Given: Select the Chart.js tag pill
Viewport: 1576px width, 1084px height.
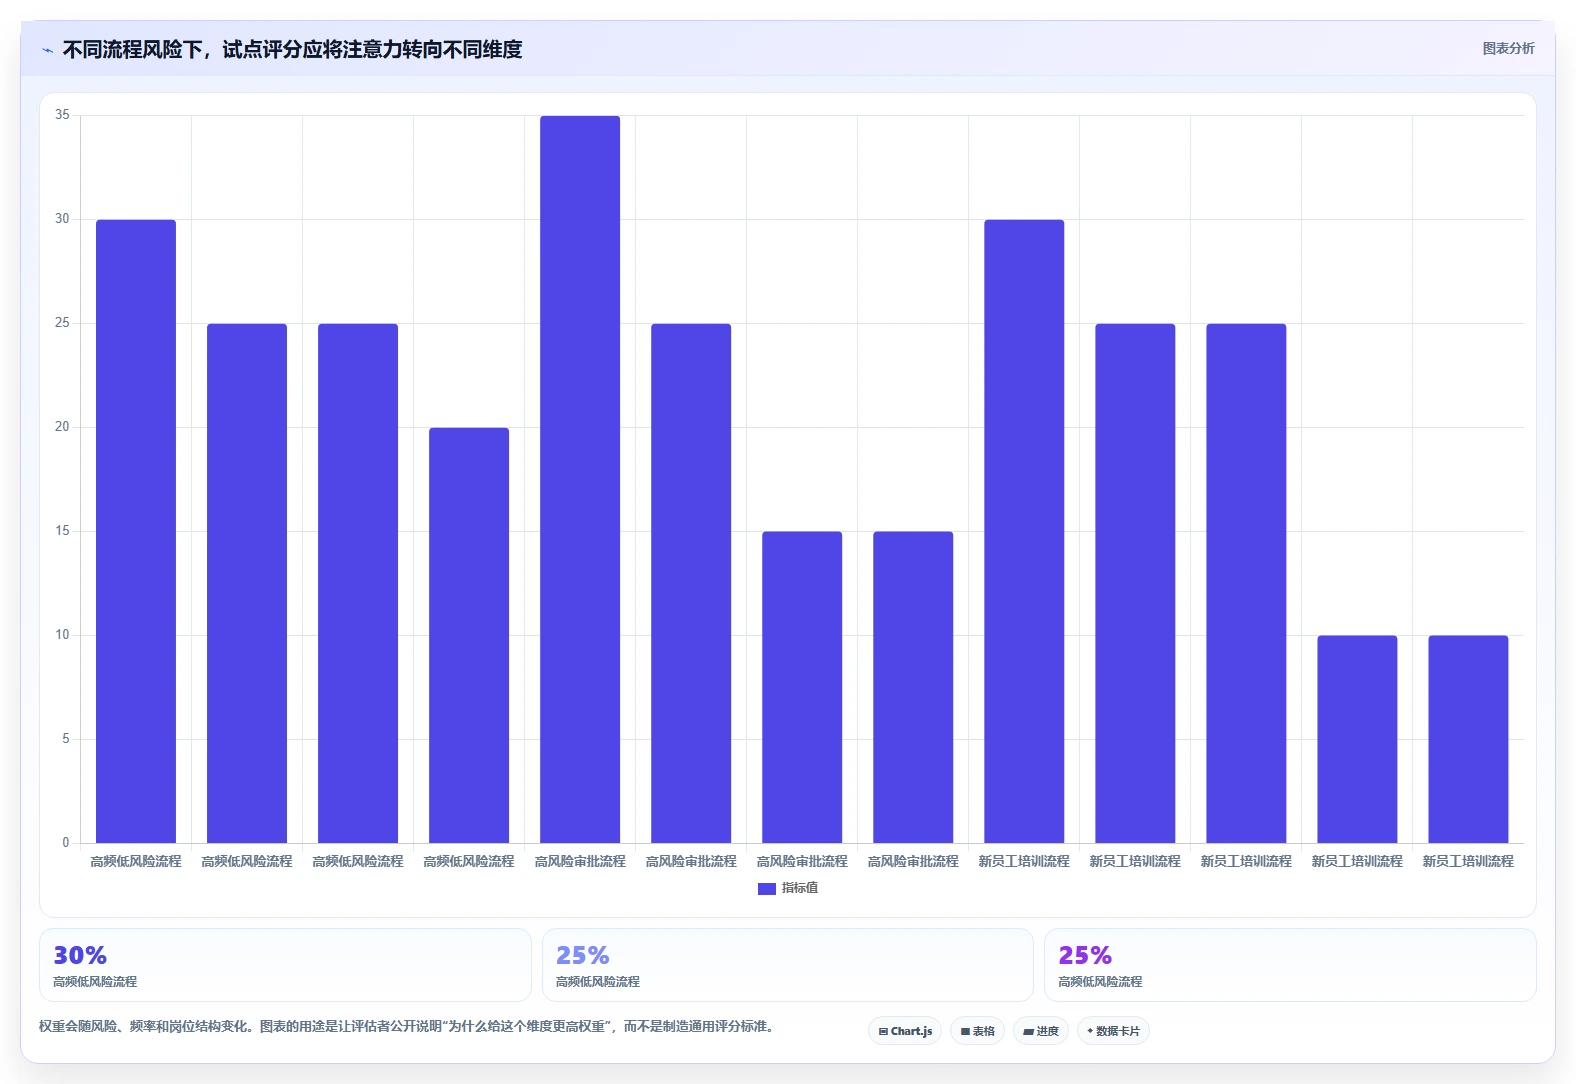Looking at the screenshot, I should 905,1031.
